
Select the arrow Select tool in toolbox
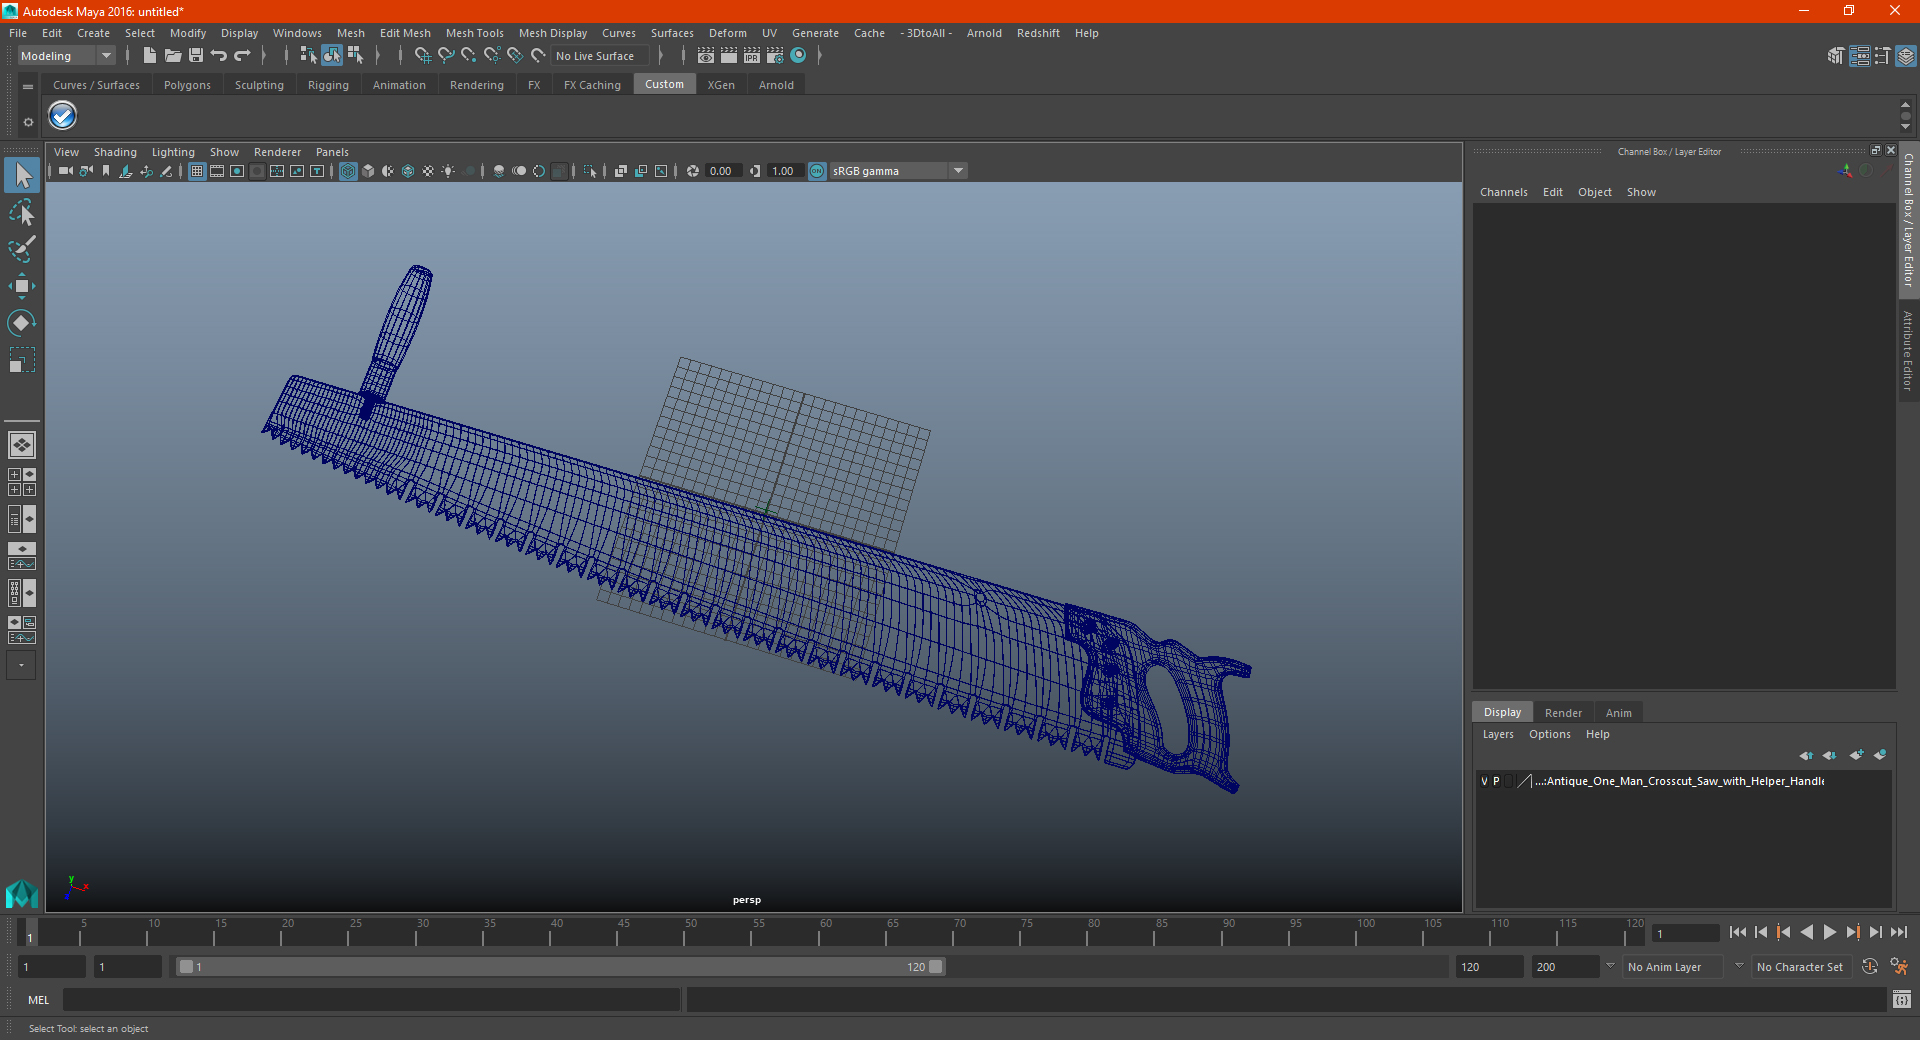(x=22, y=175)
